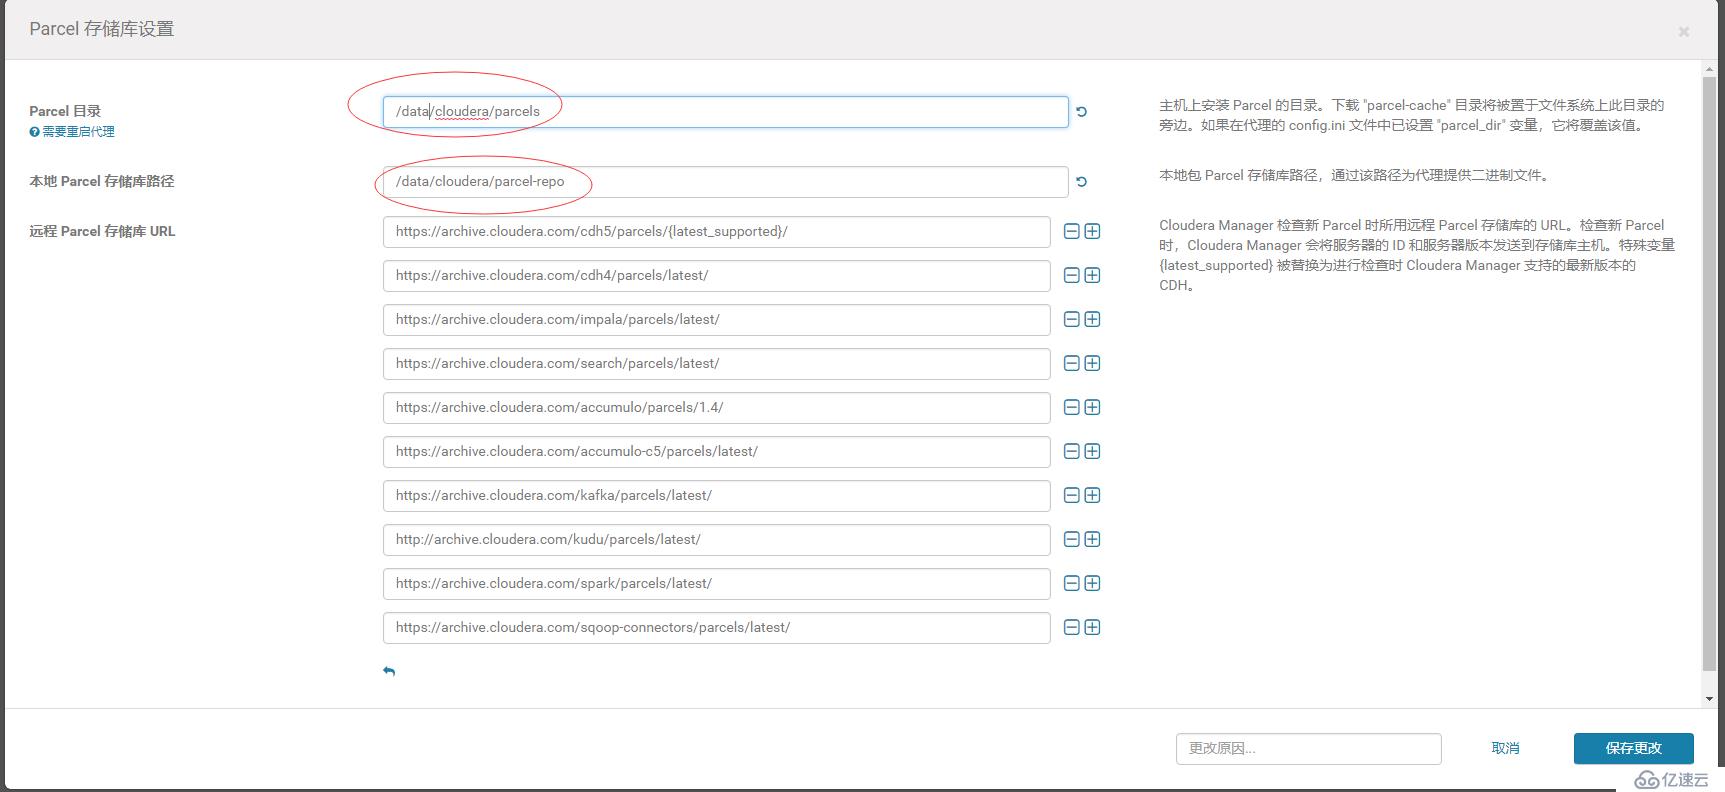Add a row after accumulo-c5 URL
This screenshot has height=792, width=1725.
click(x=1093, y=451)
